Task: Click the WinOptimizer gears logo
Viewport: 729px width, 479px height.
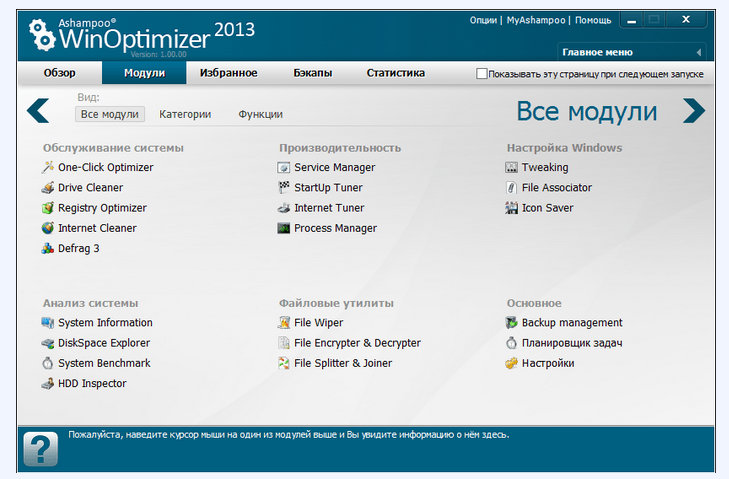Action: pos(41,34)
